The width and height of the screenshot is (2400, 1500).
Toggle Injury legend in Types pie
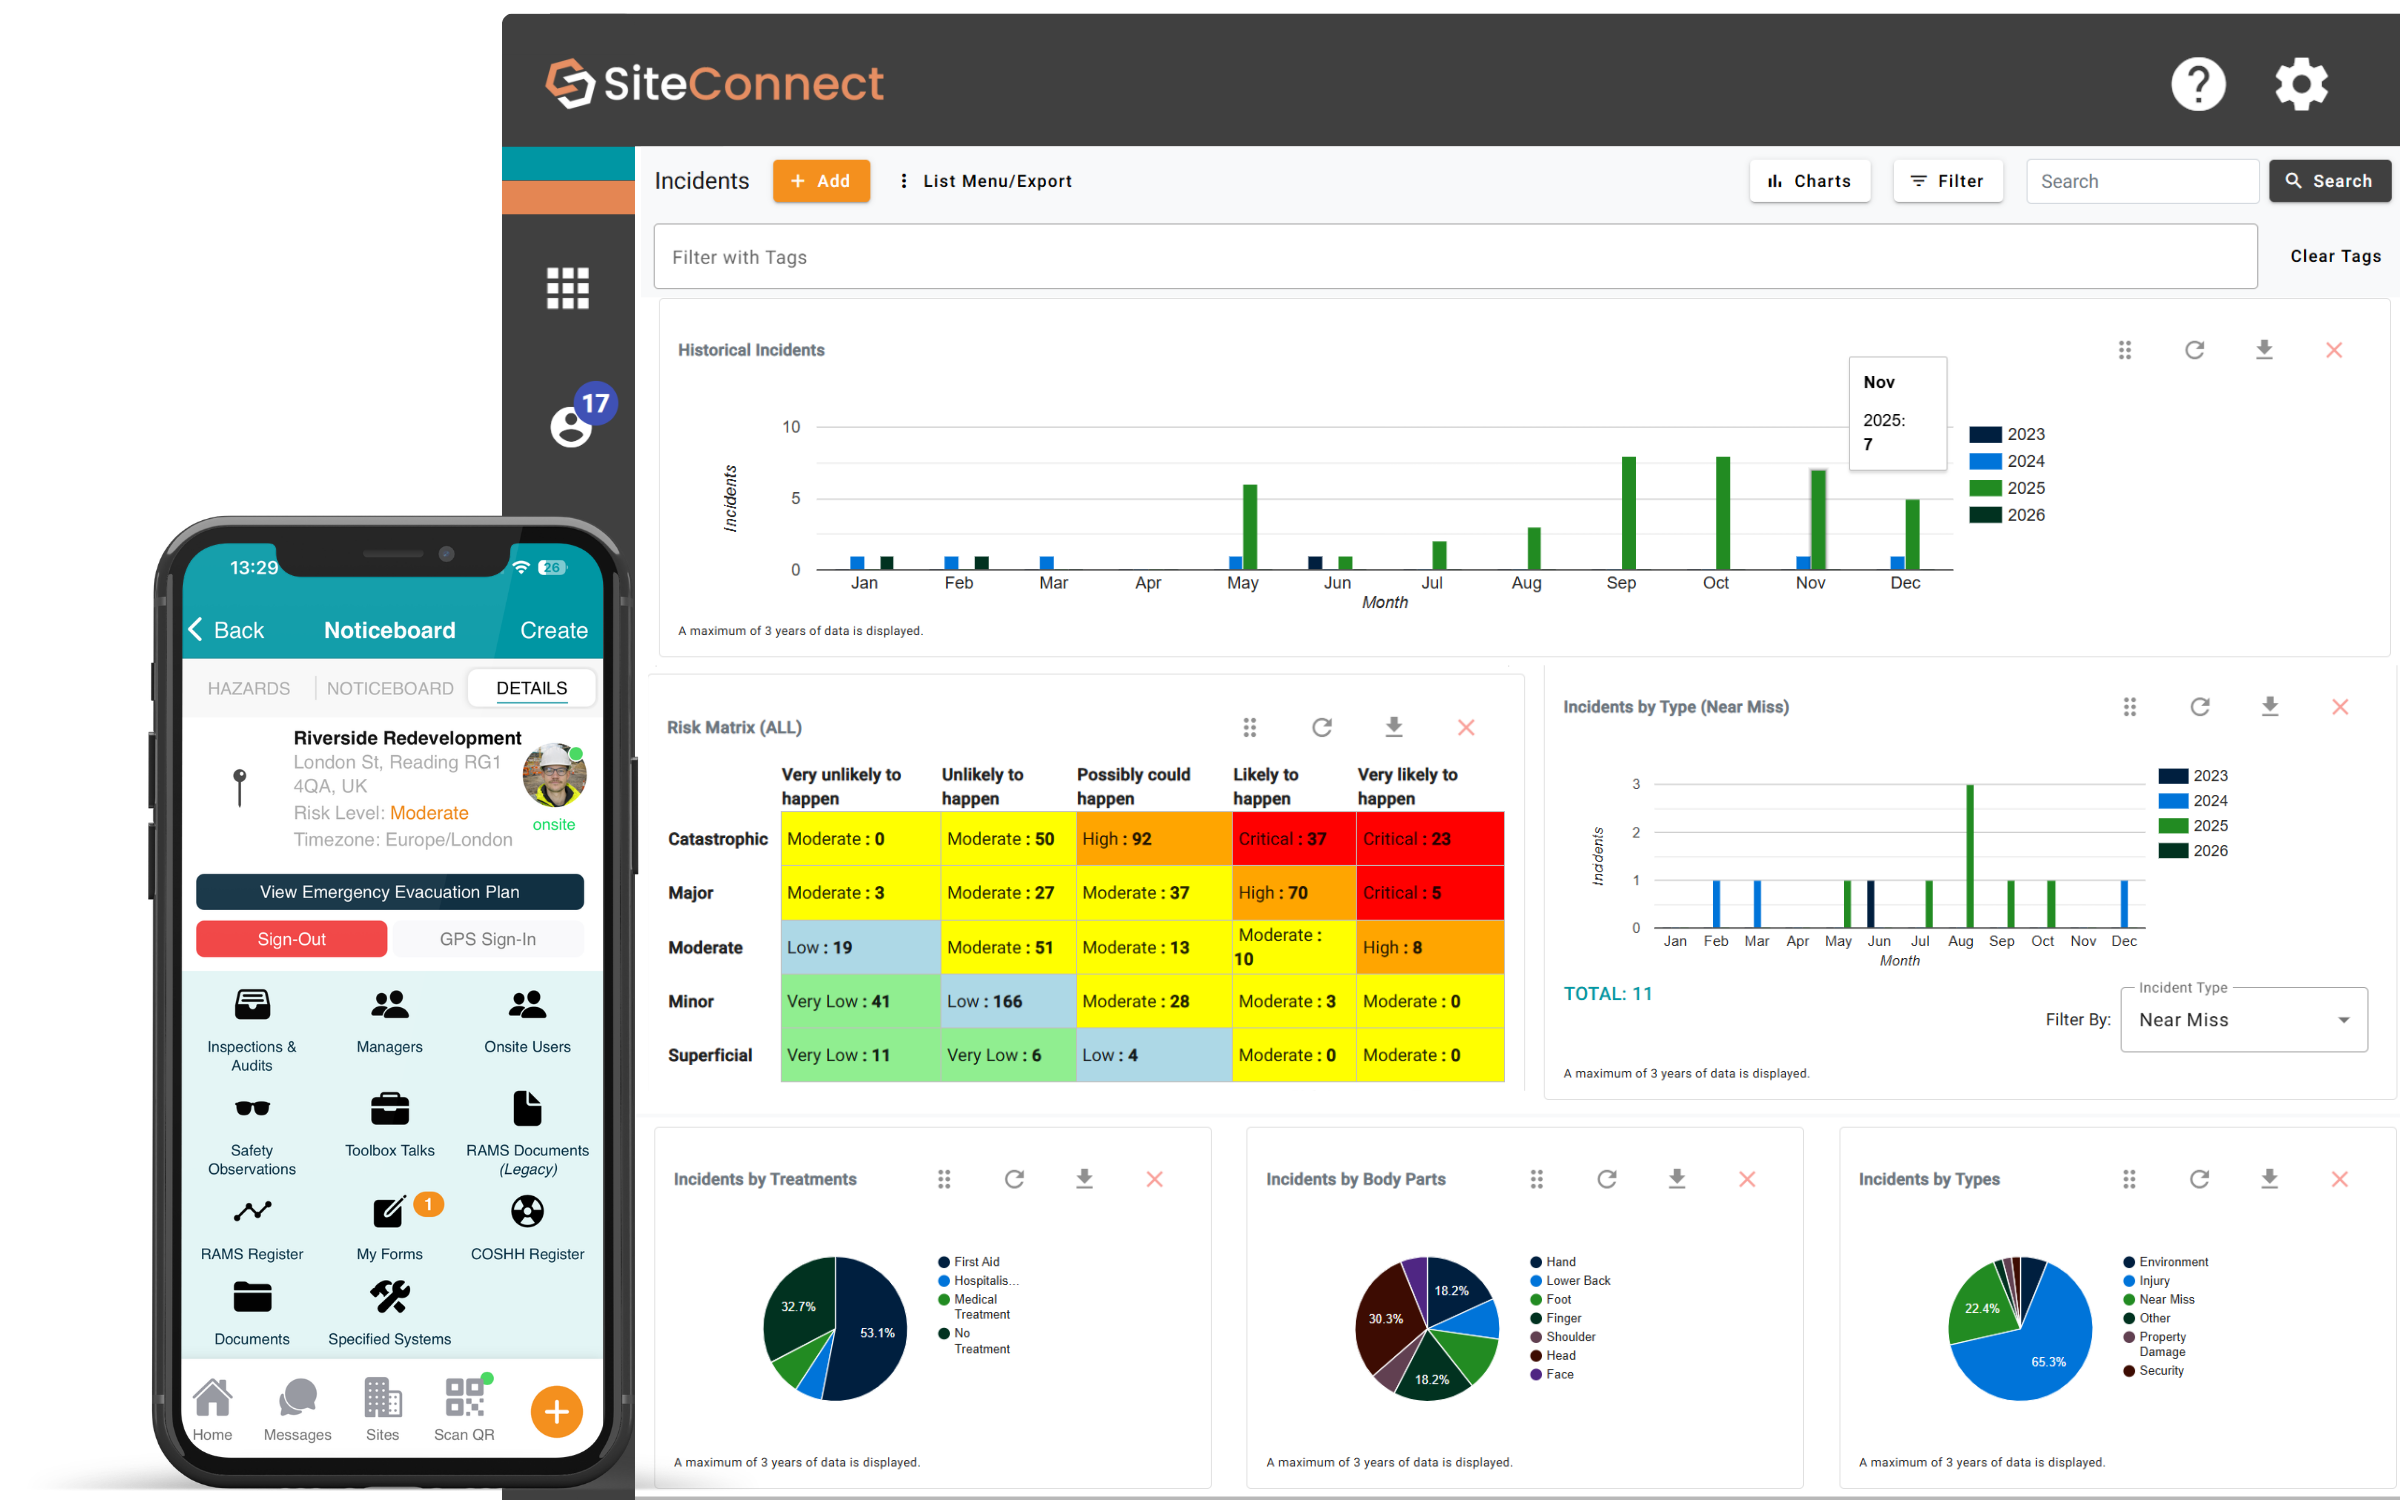[2146, 1281]
